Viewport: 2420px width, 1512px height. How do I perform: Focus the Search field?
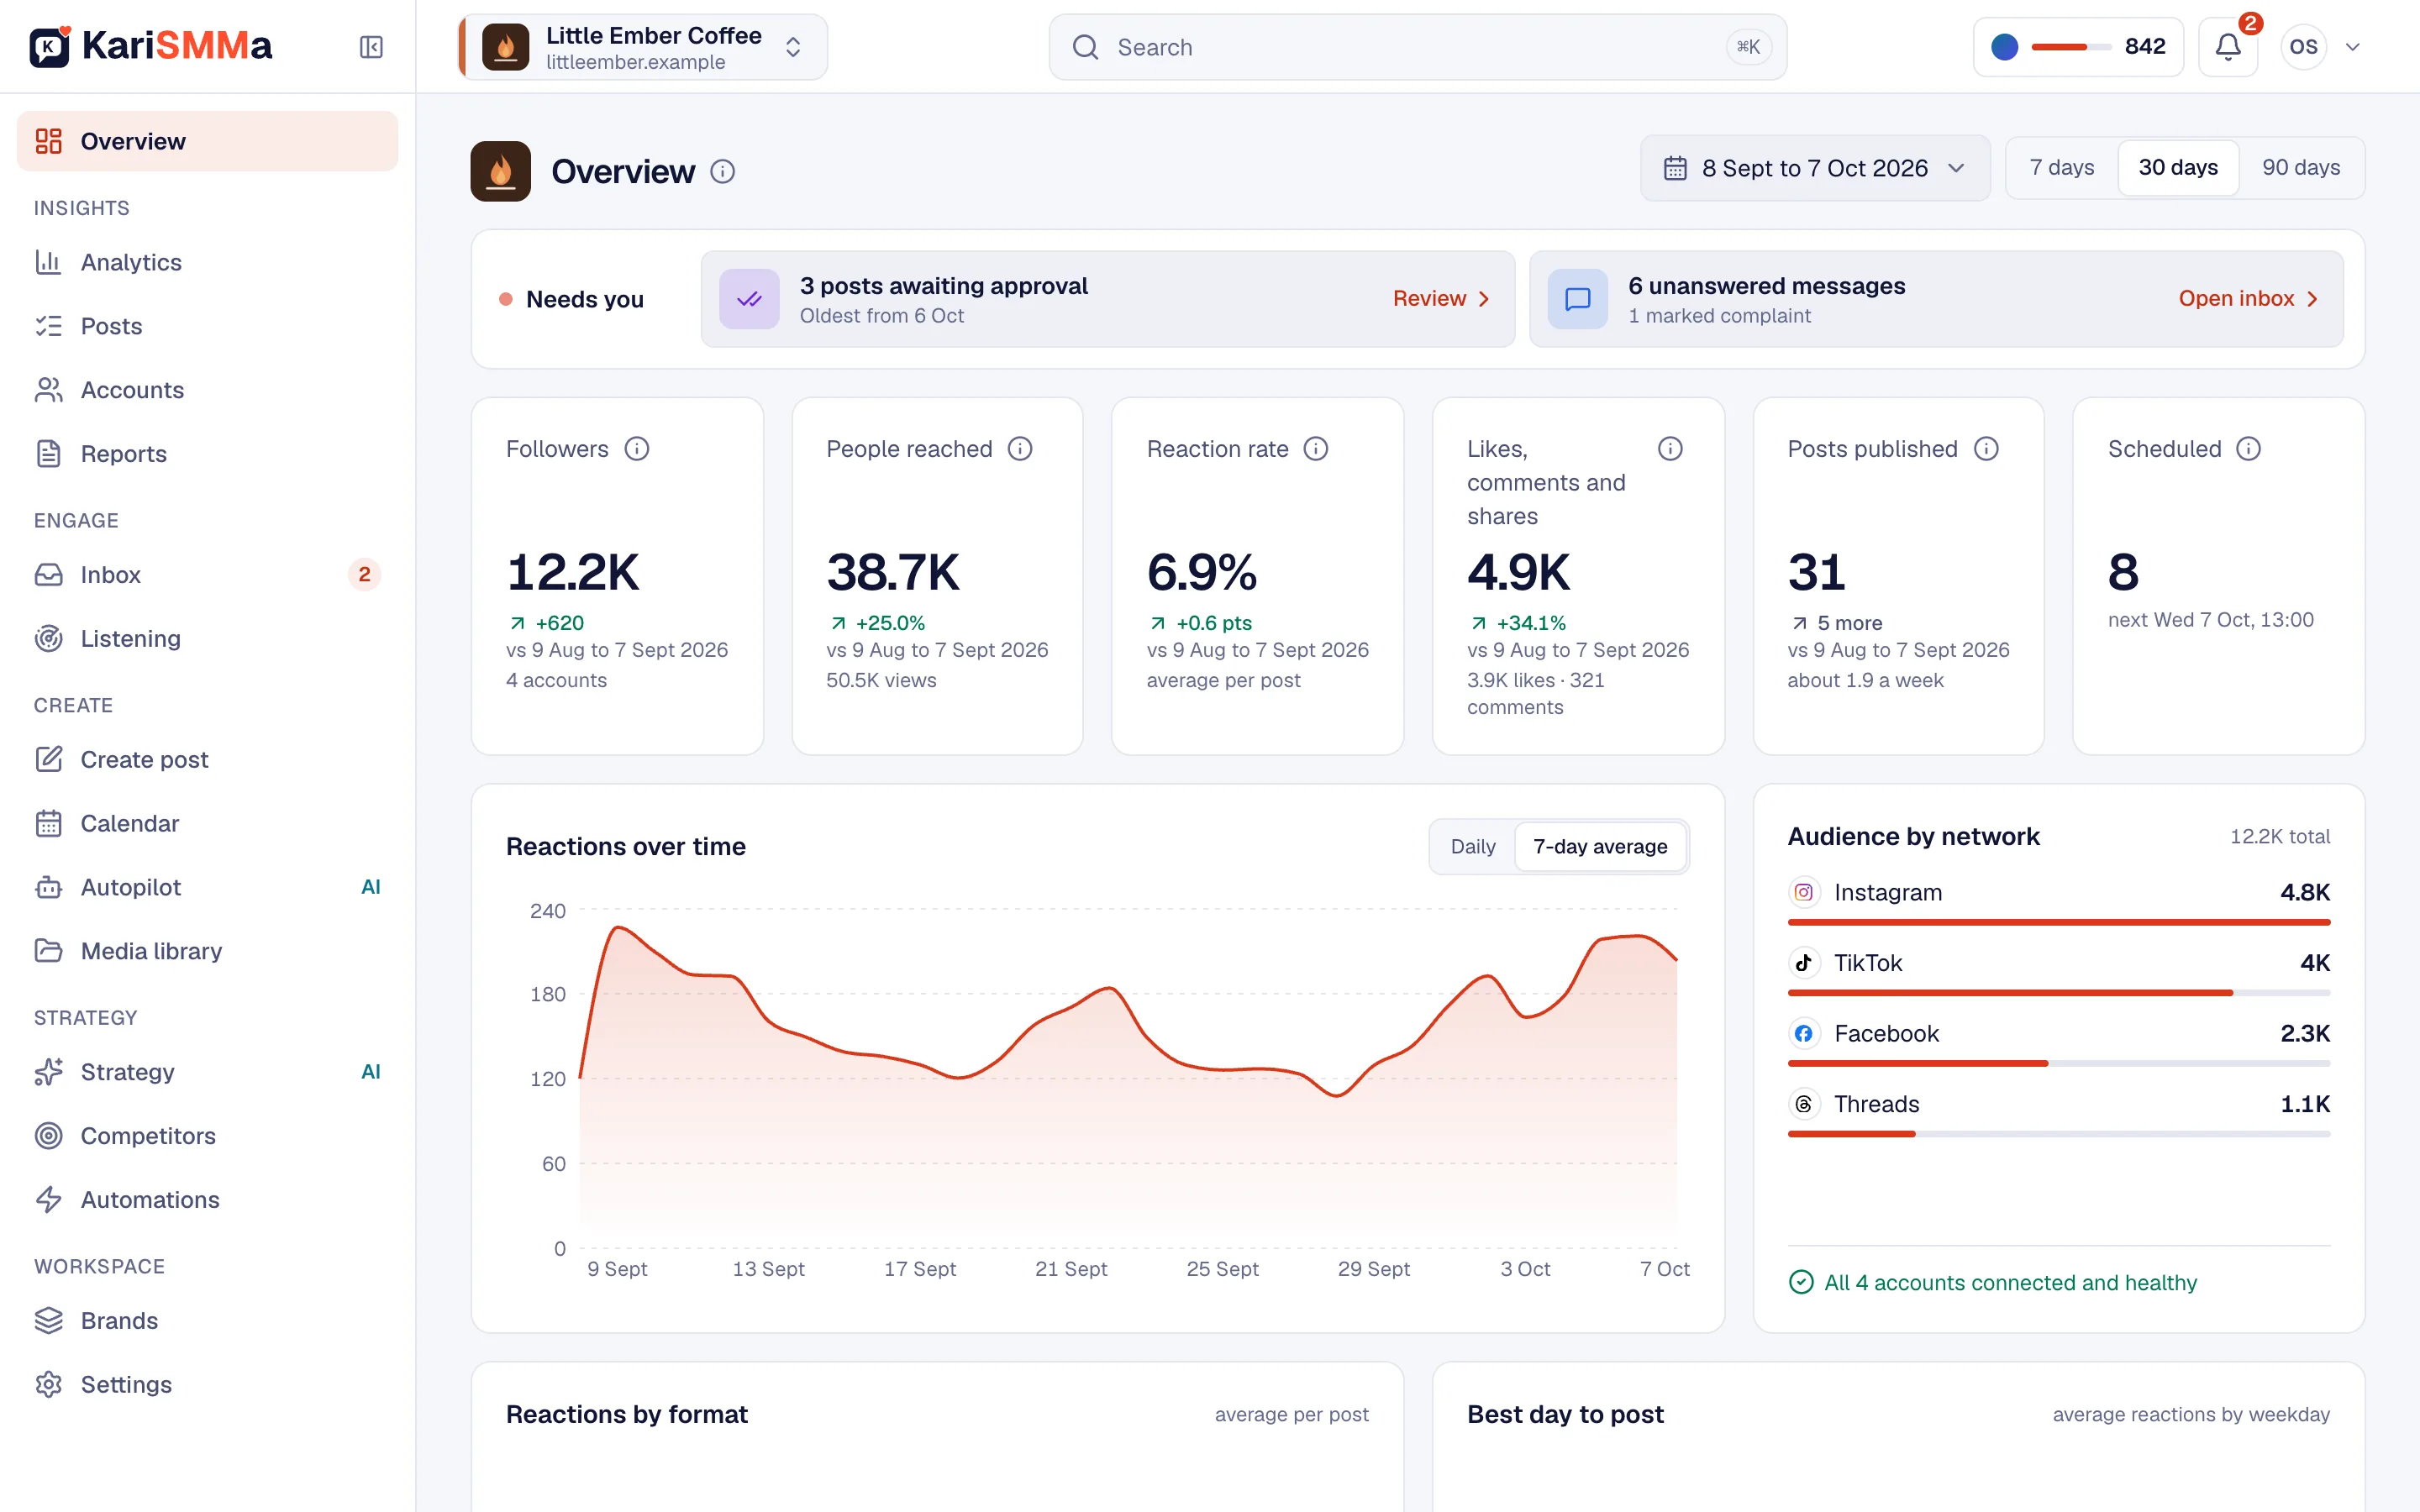click(1417, 47)
